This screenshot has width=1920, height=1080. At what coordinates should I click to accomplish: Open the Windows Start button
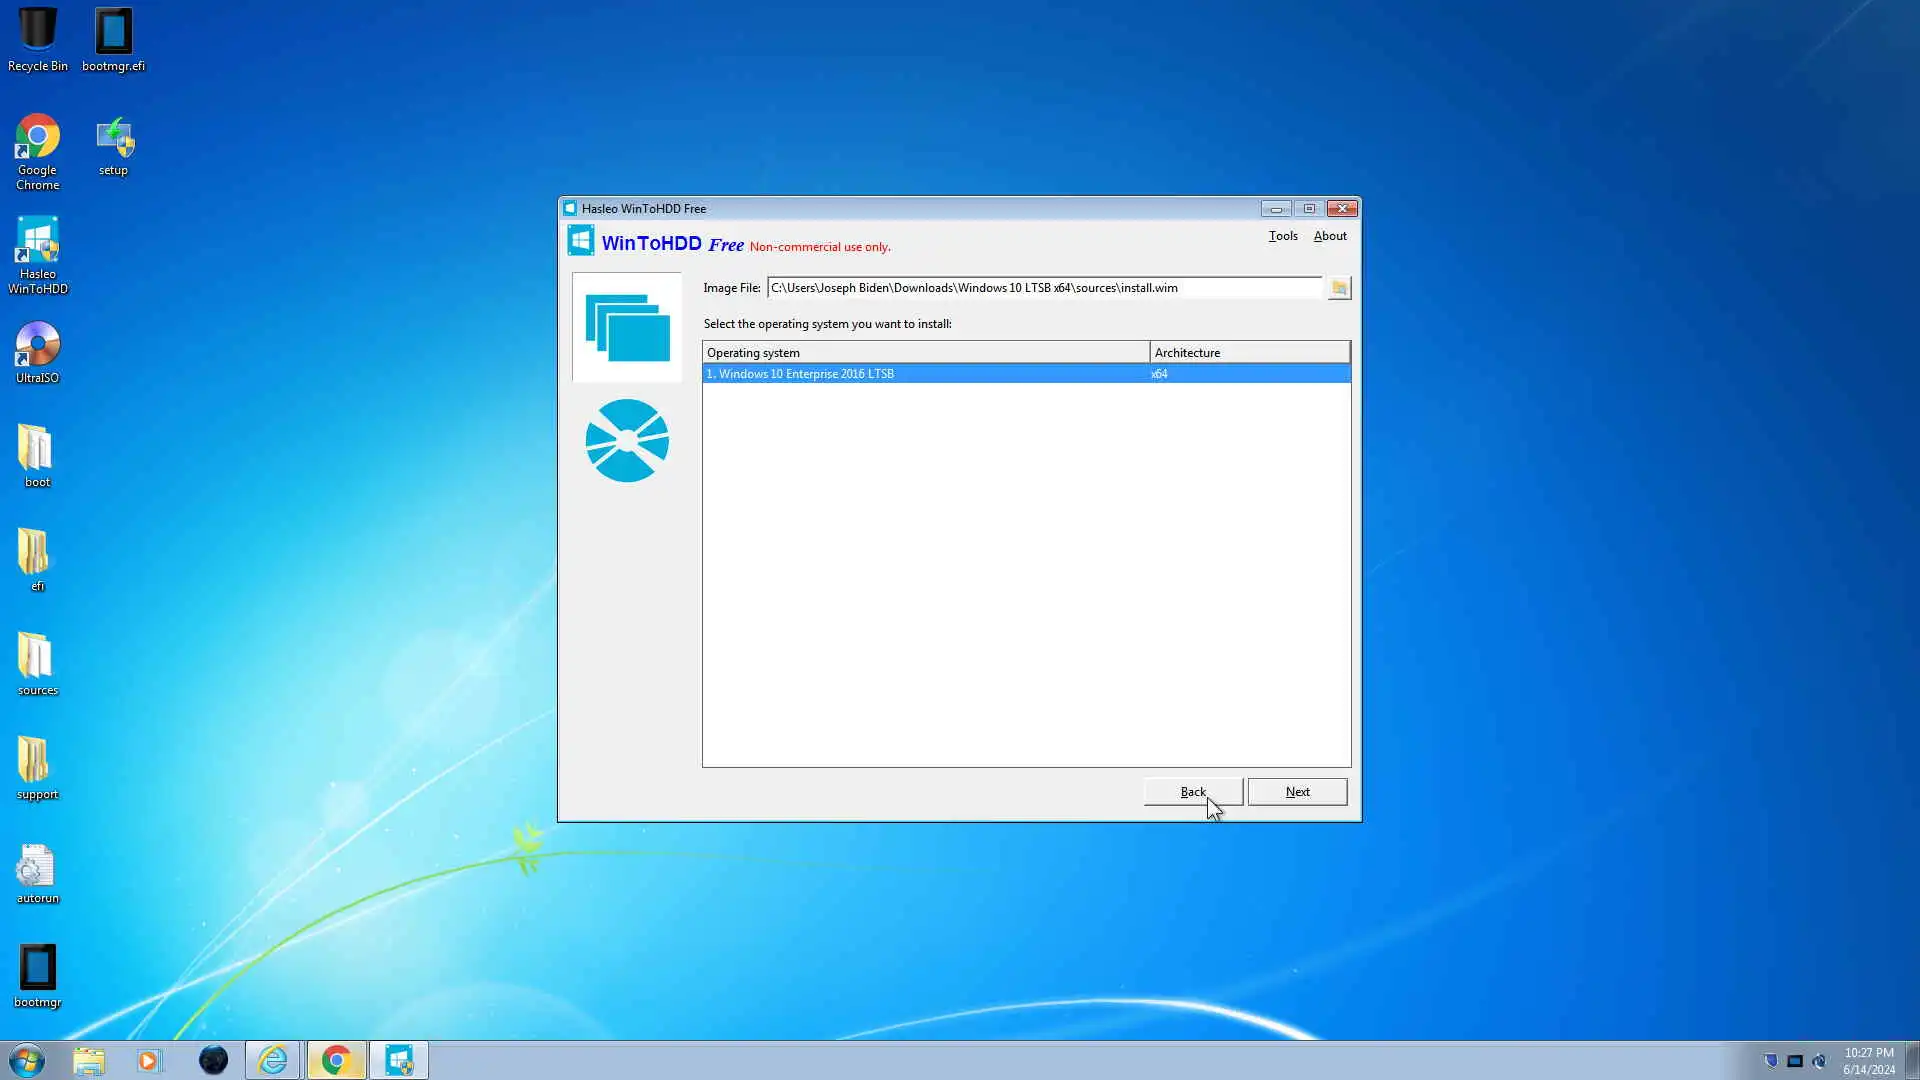[x=27, y=1060]
